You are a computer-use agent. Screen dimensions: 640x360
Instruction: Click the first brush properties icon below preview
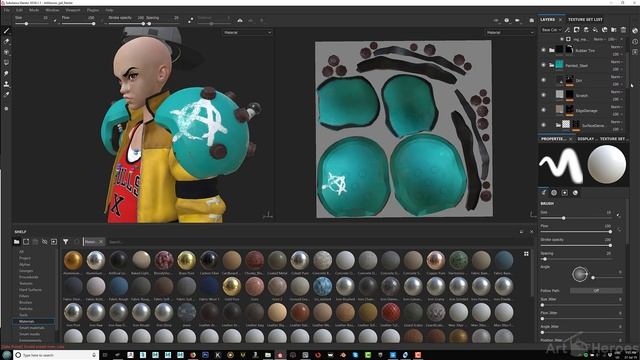pyautogui.click(x=544, y=193)
